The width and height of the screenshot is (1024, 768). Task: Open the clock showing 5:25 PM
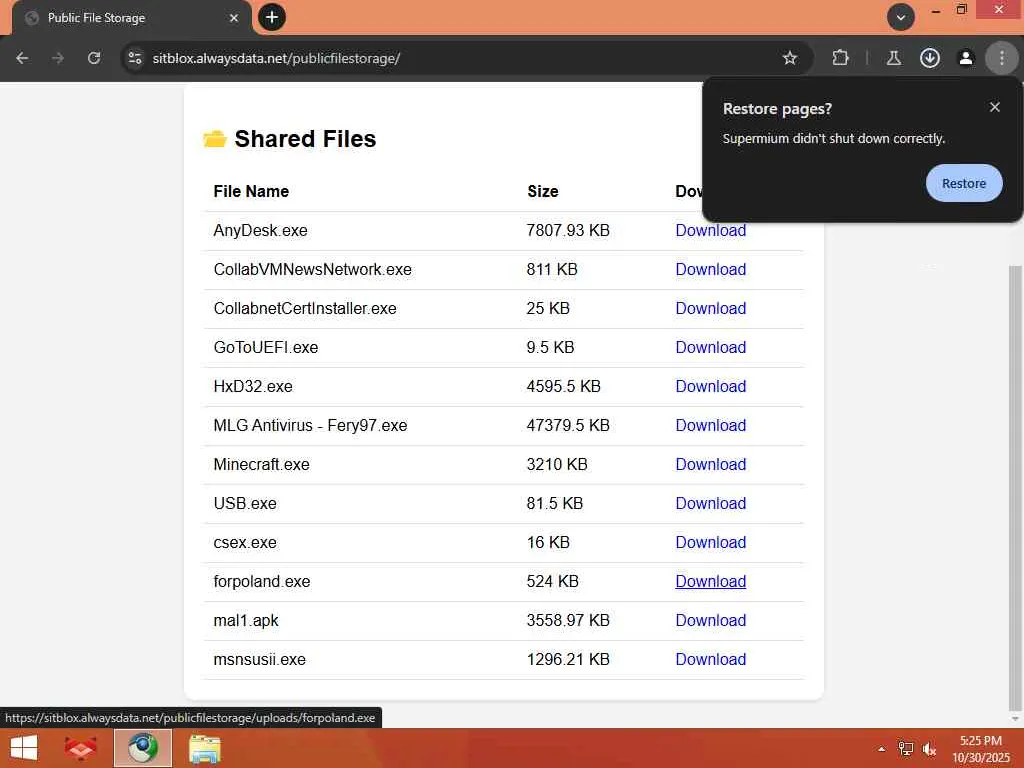coord(981,749)
